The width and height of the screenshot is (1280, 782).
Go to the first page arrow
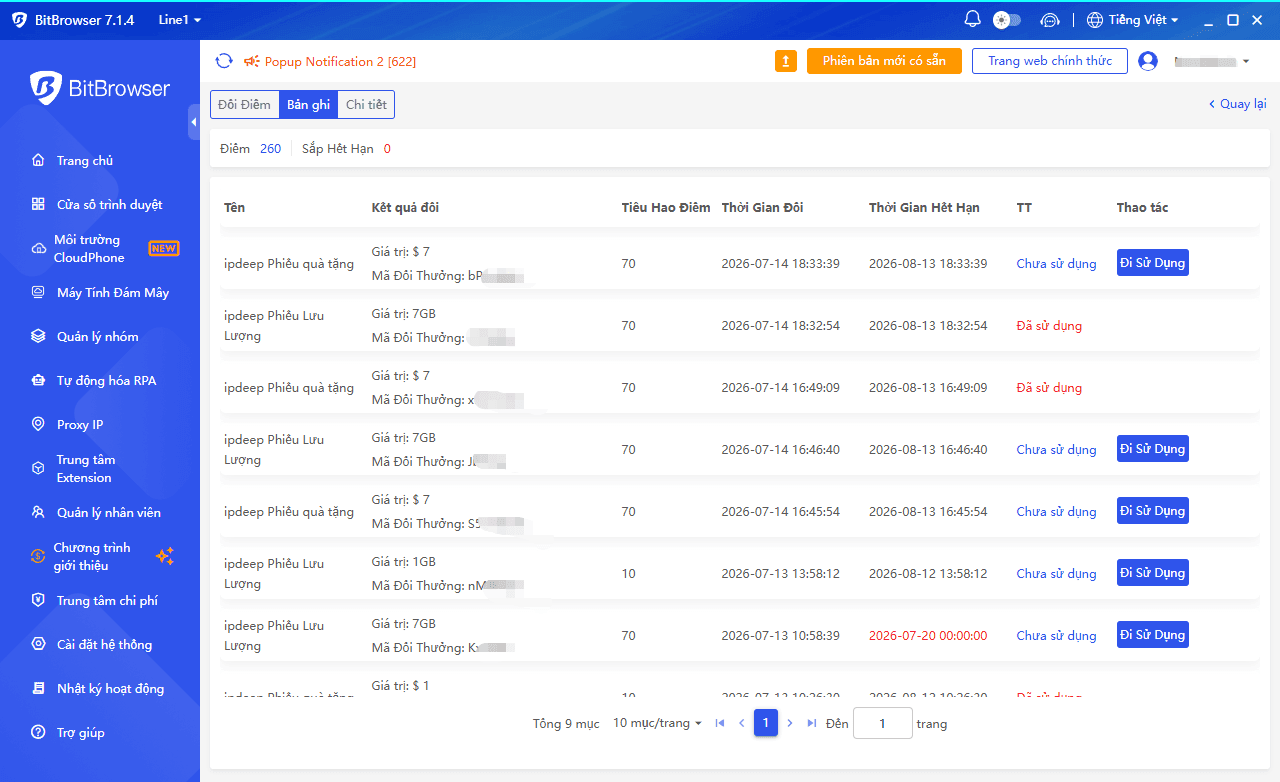point(720,723)
